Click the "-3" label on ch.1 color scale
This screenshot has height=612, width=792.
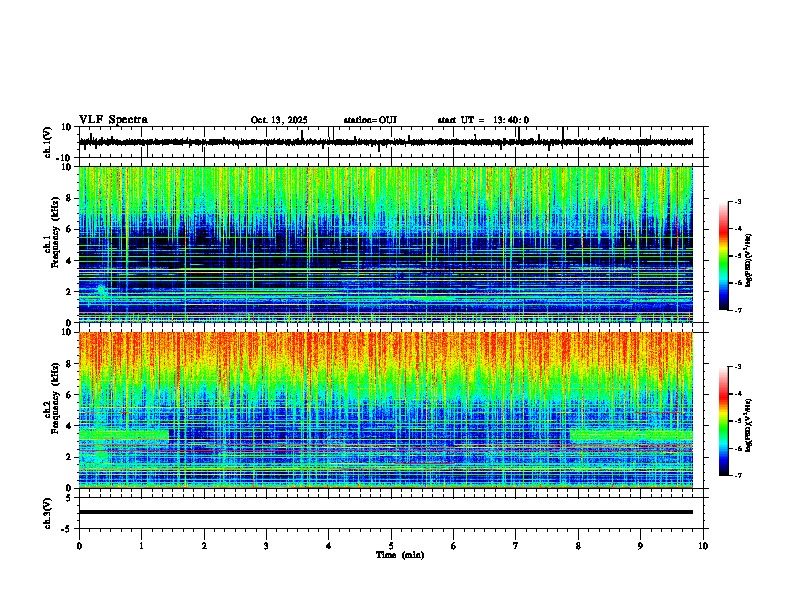(x=738, y=201)
